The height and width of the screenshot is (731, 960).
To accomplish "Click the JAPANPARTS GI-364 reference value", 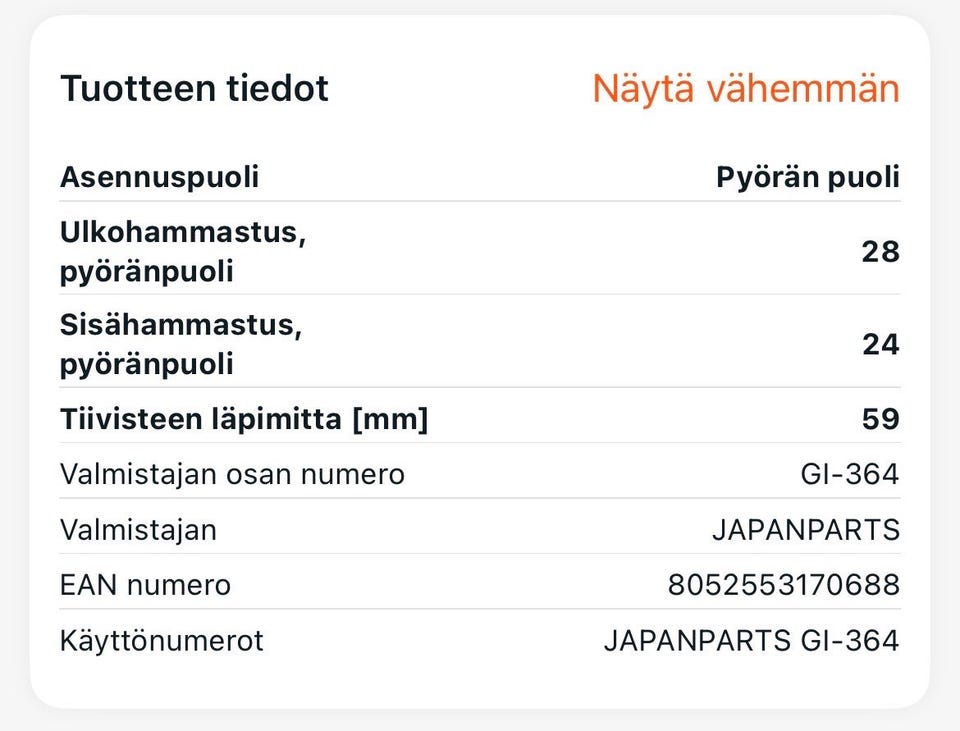I will [x=751, y=640].
